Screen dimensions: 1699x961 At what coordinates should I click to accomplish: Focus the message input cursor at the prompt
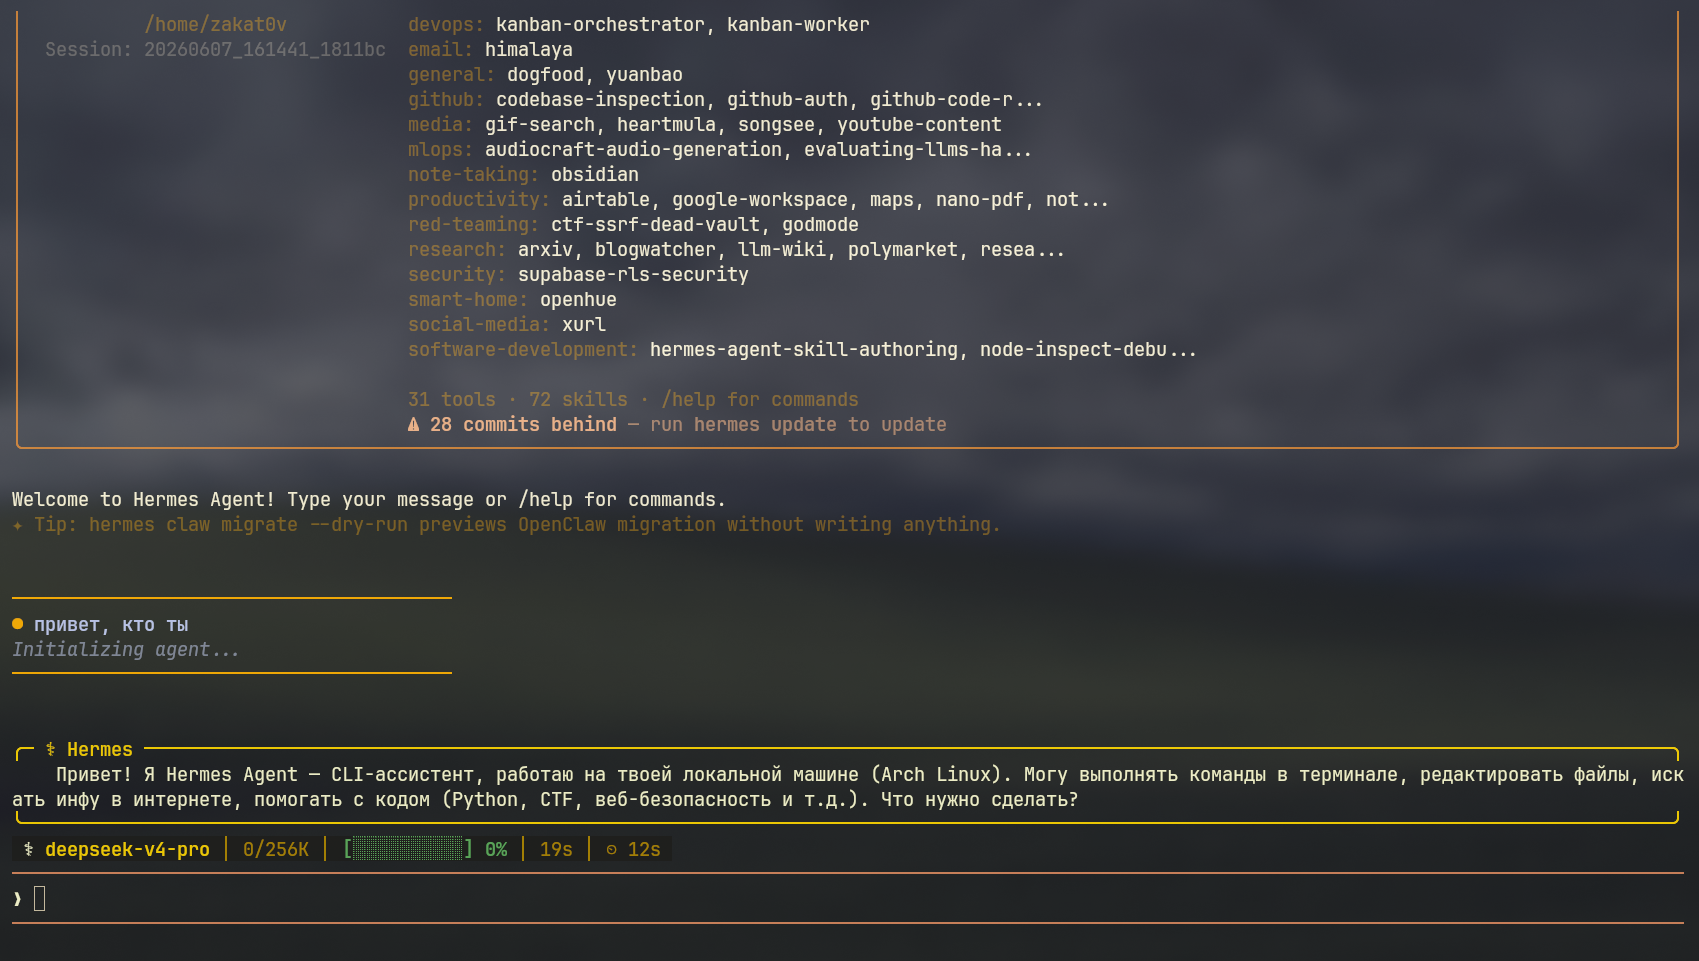[40, 899]
